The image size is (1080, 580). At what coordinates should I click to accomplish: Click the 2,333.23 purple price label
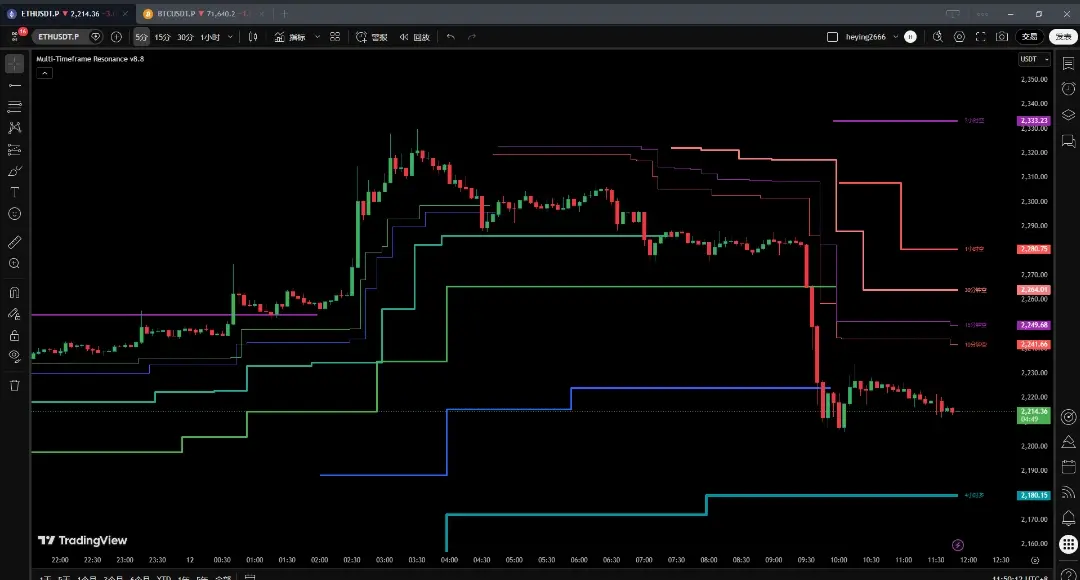pyautogui.click(x=1033, y=121)
